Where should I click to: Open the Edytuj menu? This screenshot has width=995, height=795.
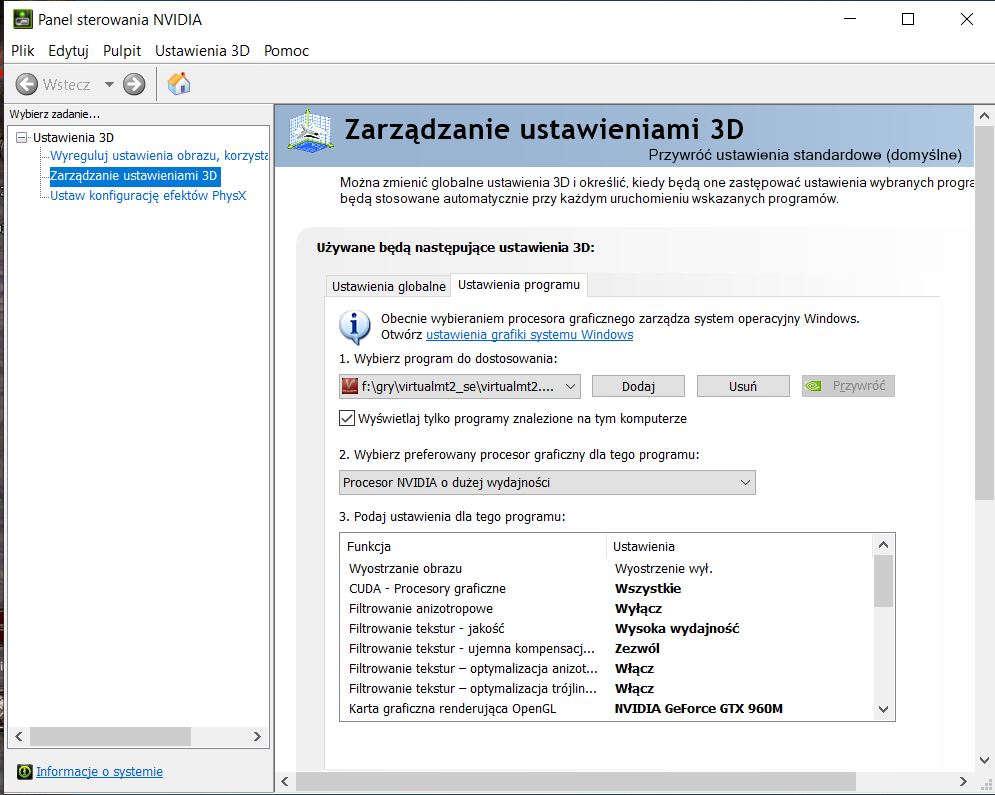click(68, 51)
